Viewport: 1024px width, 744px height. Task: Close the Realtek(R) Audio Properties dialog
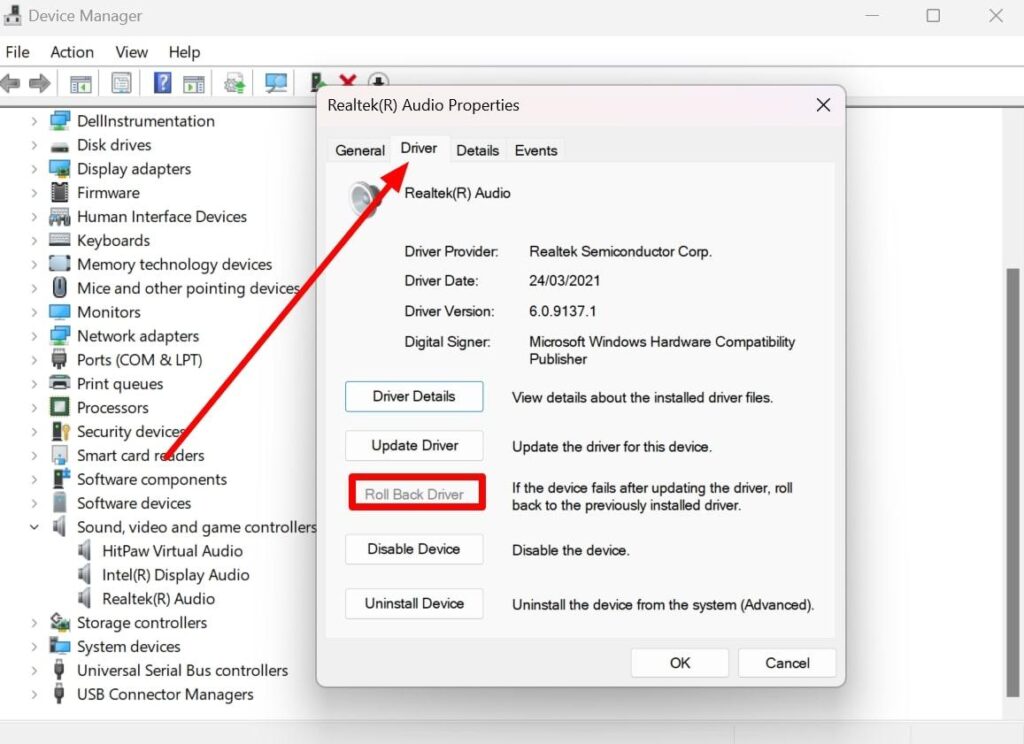tap(824, 105)
